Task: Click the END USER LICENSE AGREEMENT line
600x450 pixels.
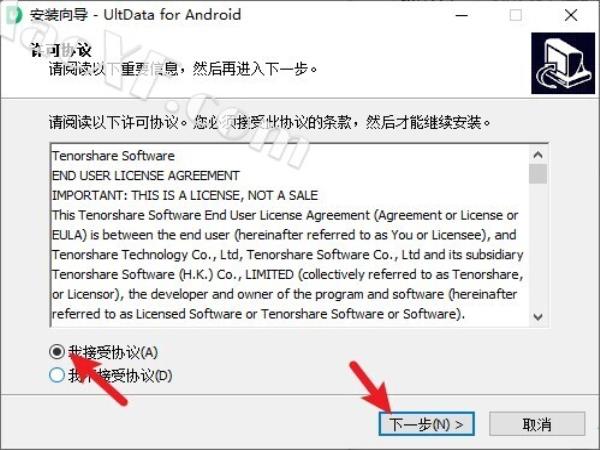Action: 145,176
